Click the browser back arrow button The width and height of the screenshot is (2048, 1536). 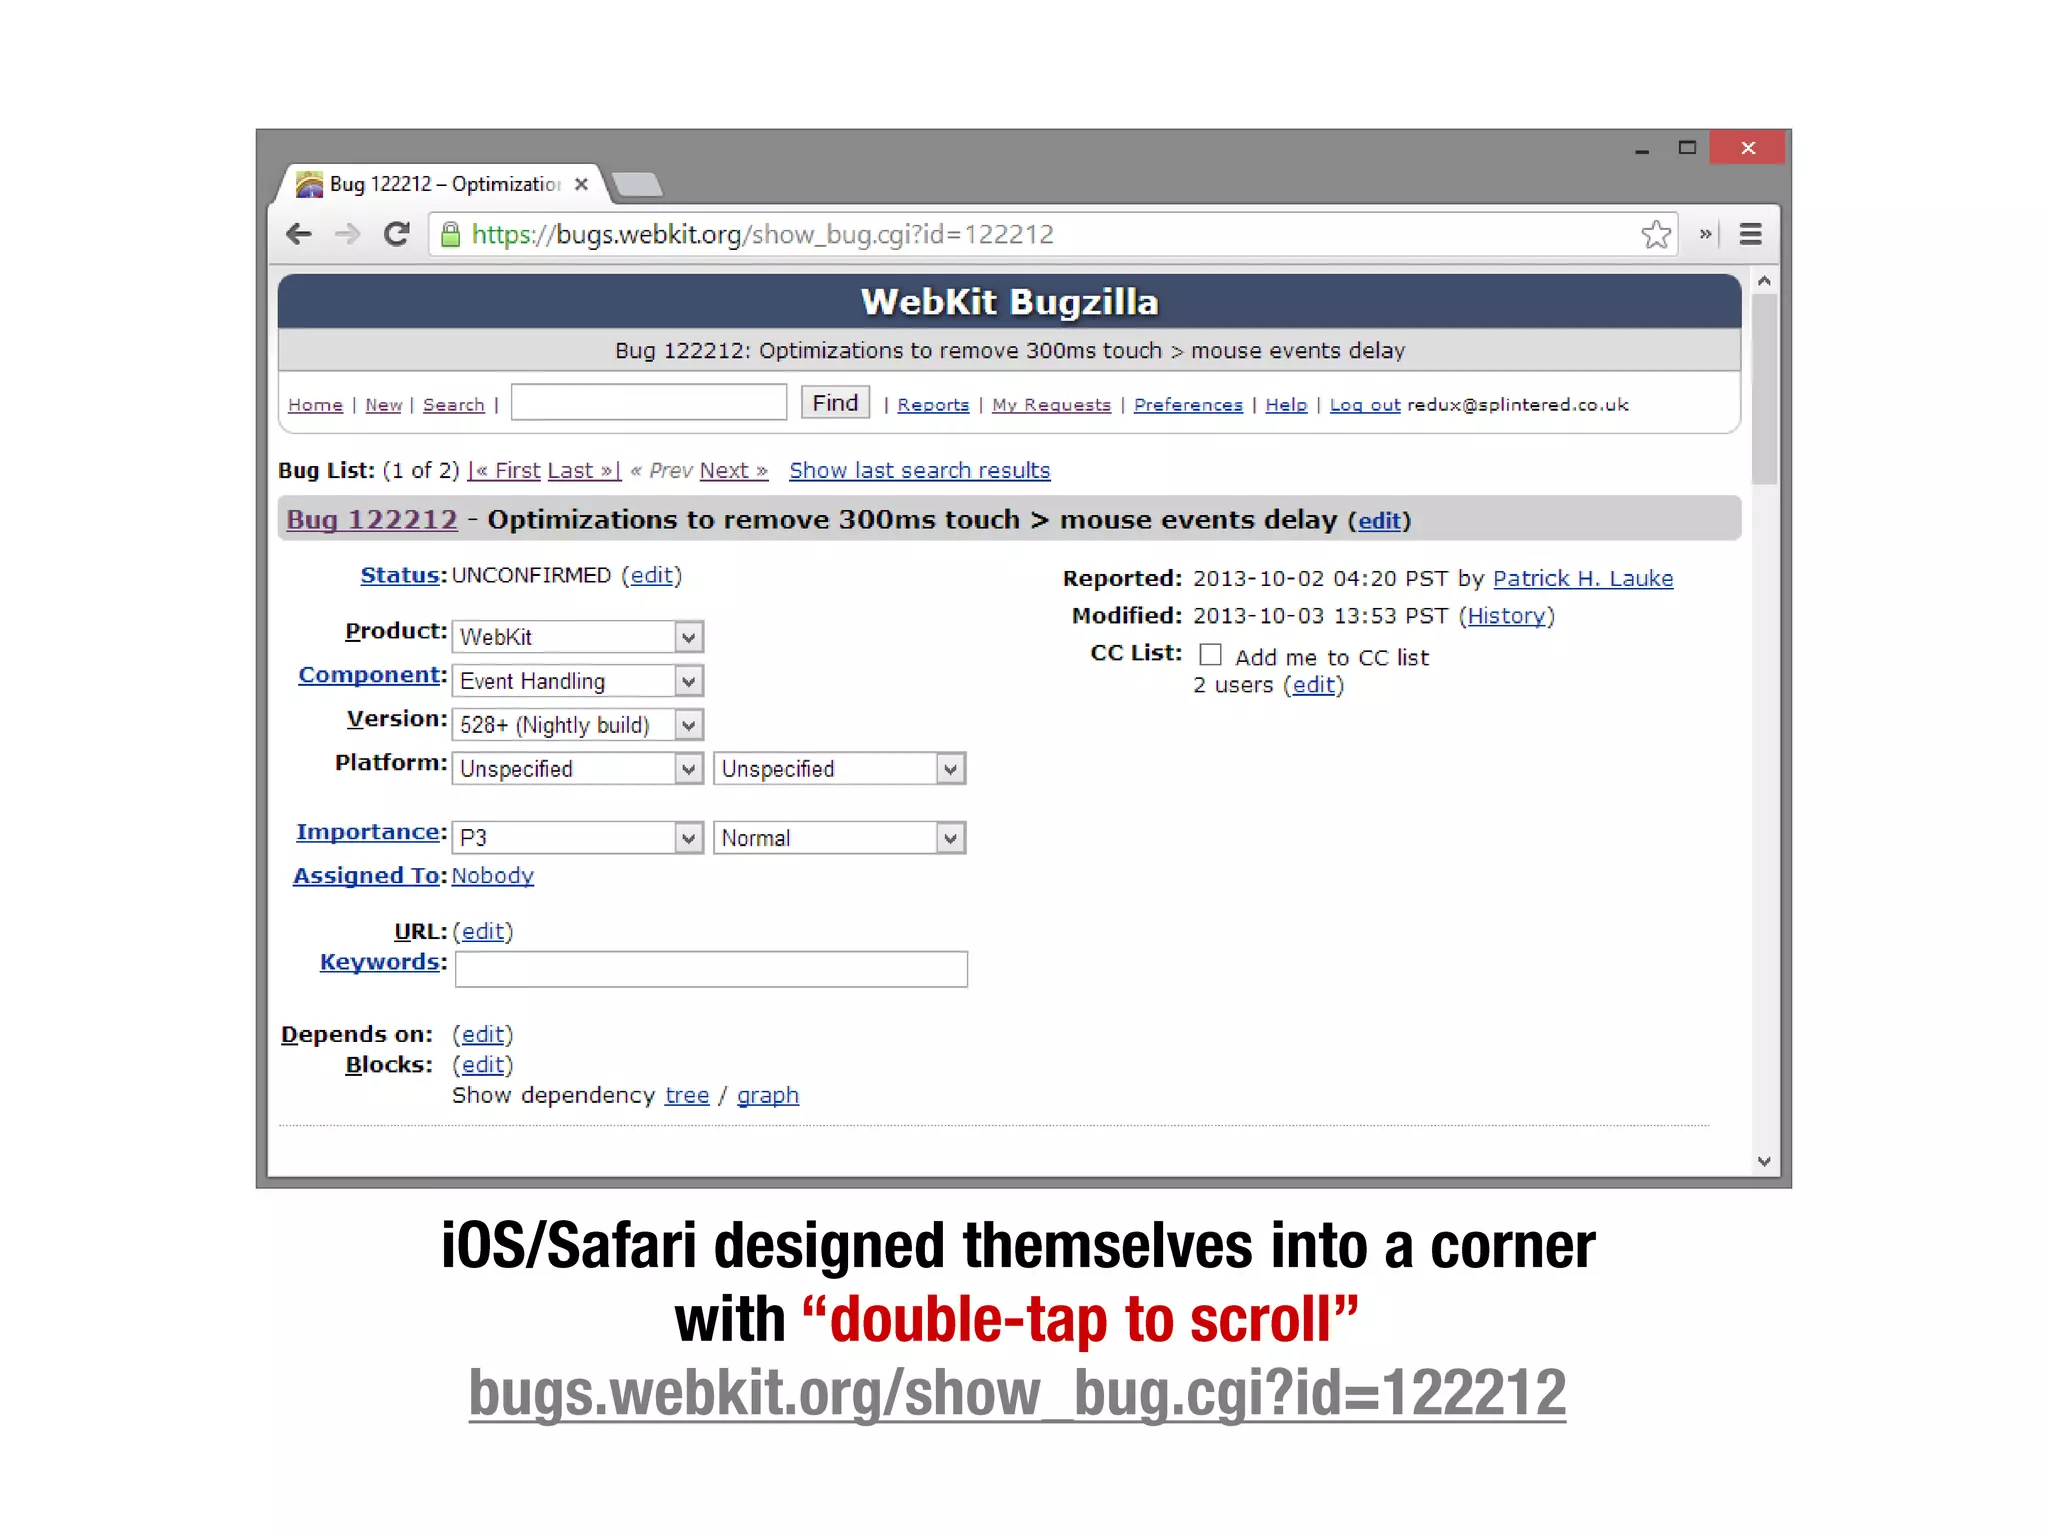coord(298,234)
